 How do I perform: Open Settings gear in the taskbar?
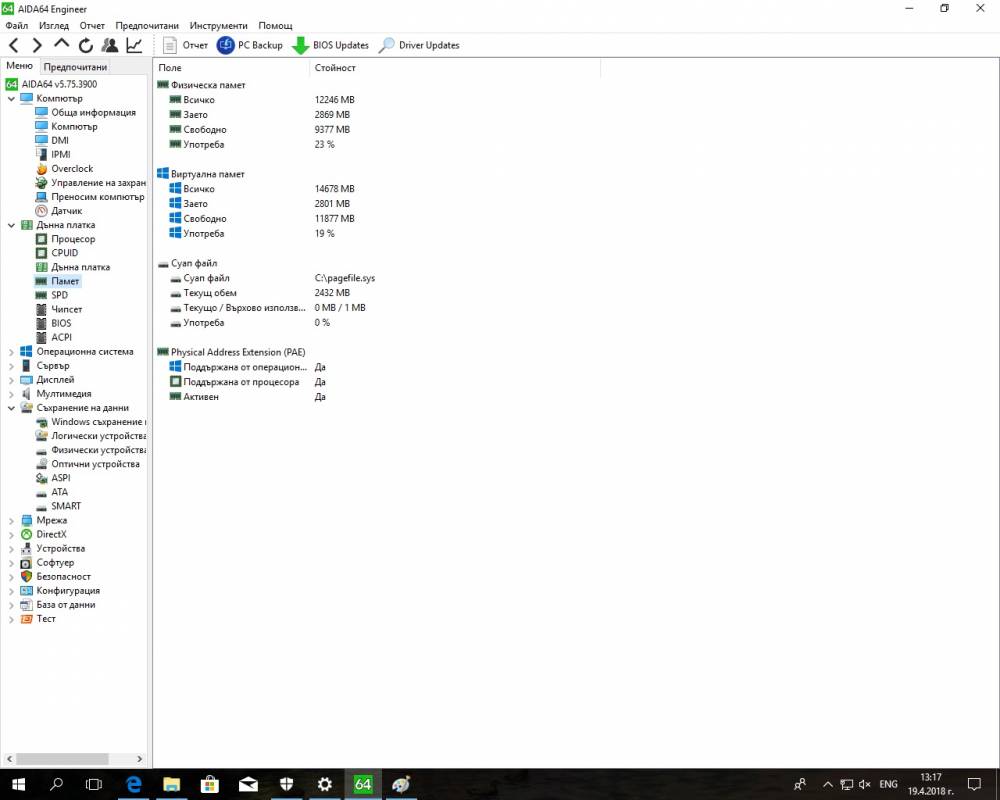pyautogui.click(x=325, y=784)
